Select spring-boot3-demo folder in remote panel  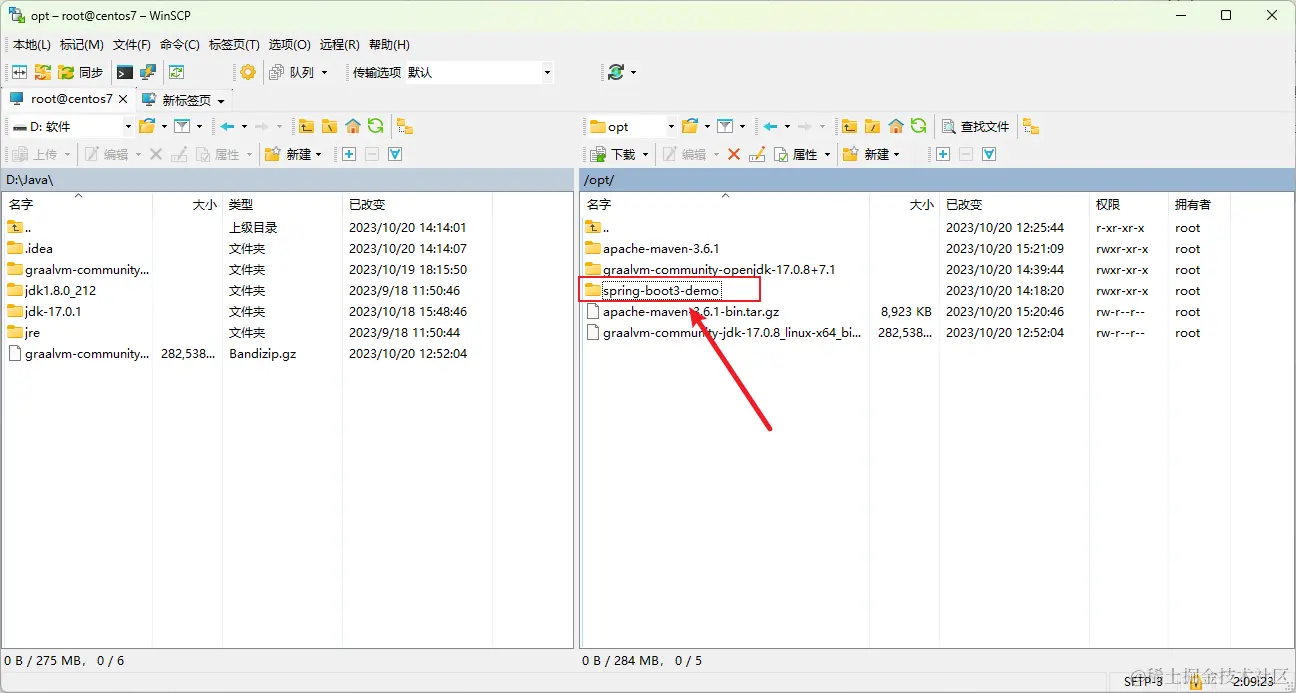pyautogui.click(x=661, y=291)
